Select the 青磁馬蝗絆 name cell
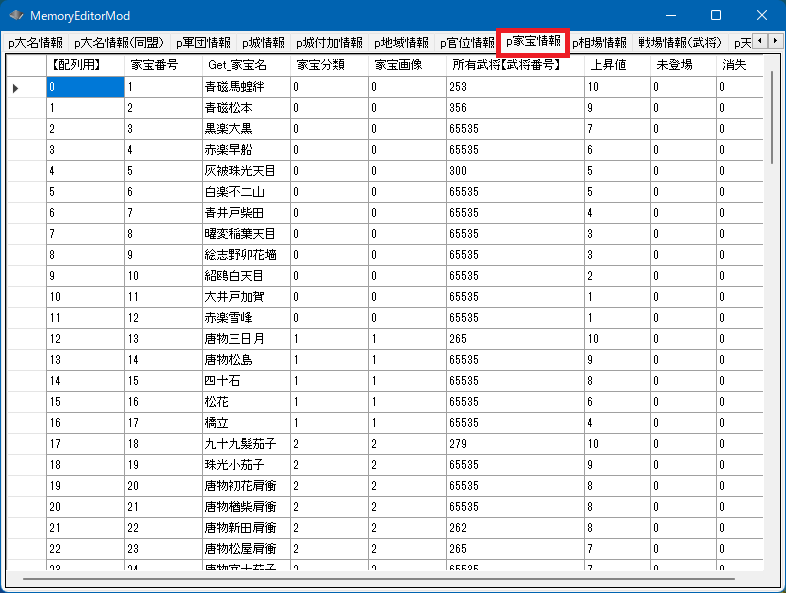786x593 pixels. click(x=244, y=87)
